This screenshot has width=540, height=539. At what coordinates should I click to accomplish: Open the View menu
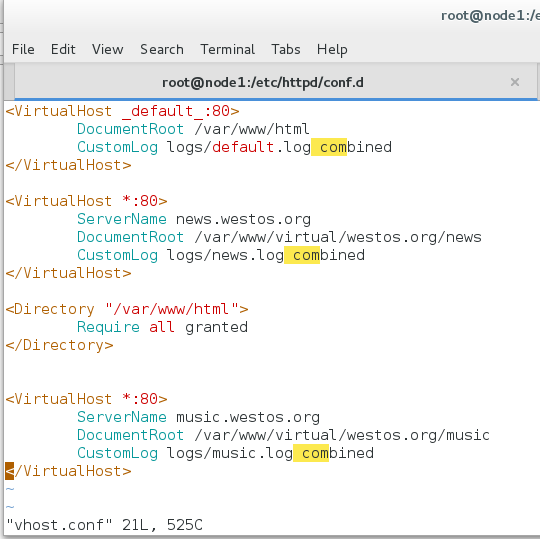107,49
